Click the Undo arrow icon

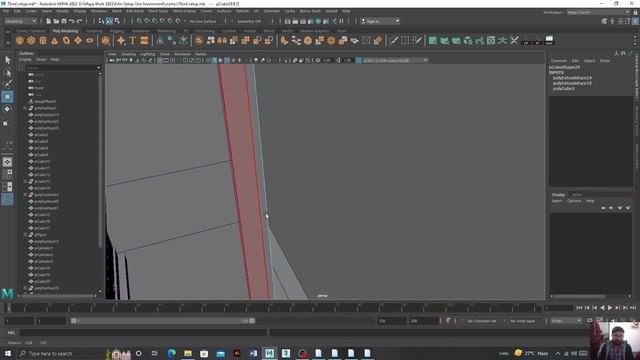coord(72,21)
